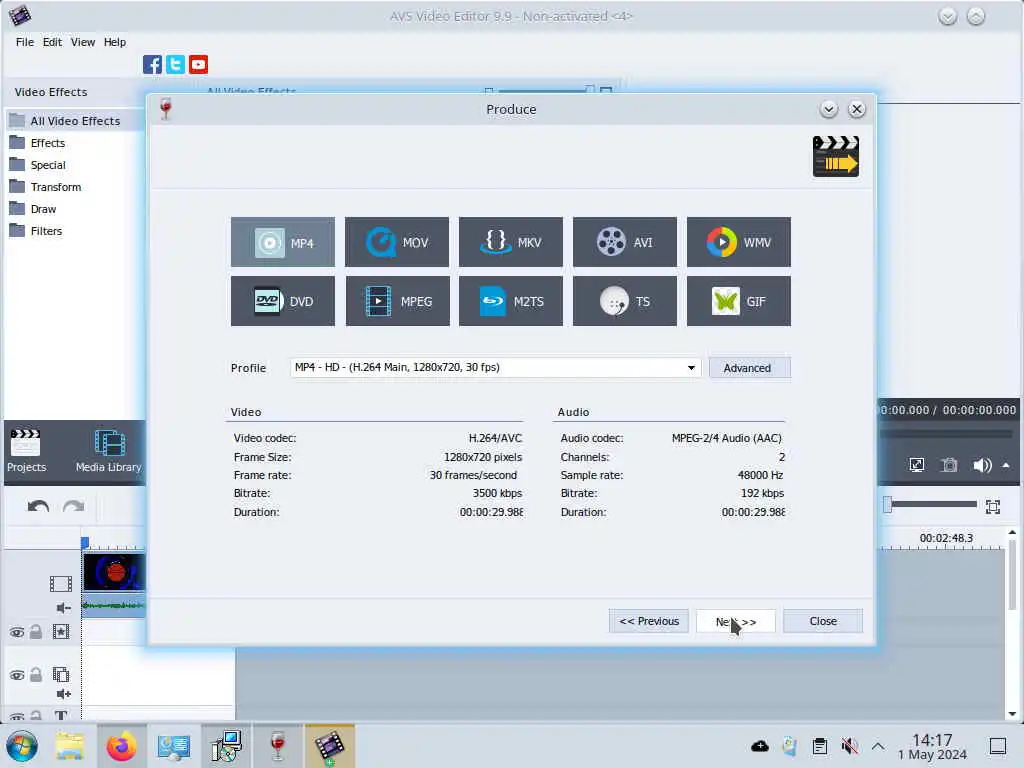
Task: Open Firefox from the taskbar
Action: click(121, 746)
